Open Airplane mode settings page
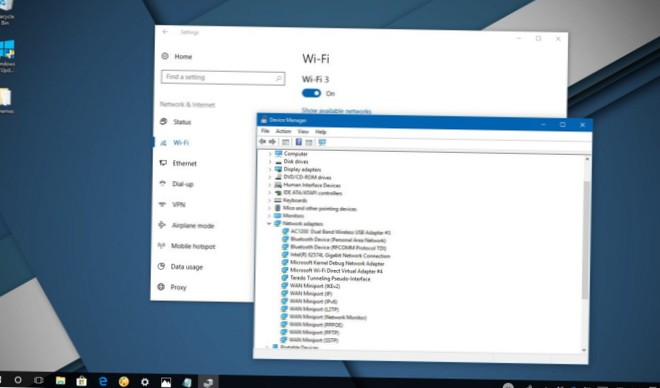660x388 pixels. (186, 226)
